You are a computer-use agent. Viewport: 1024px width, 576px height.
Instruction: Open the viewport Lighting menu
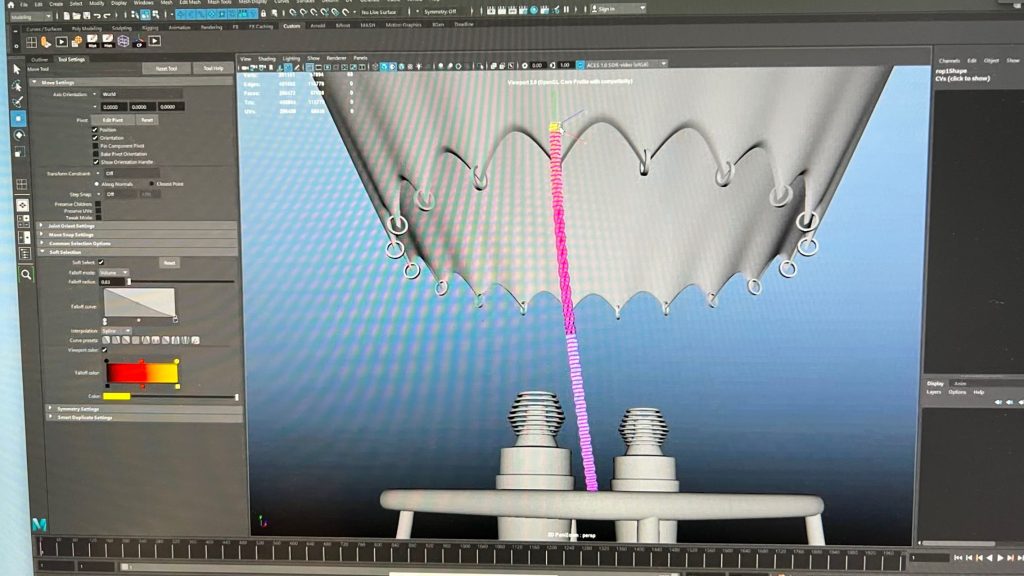pyautogui.click(x=291, y=59)
